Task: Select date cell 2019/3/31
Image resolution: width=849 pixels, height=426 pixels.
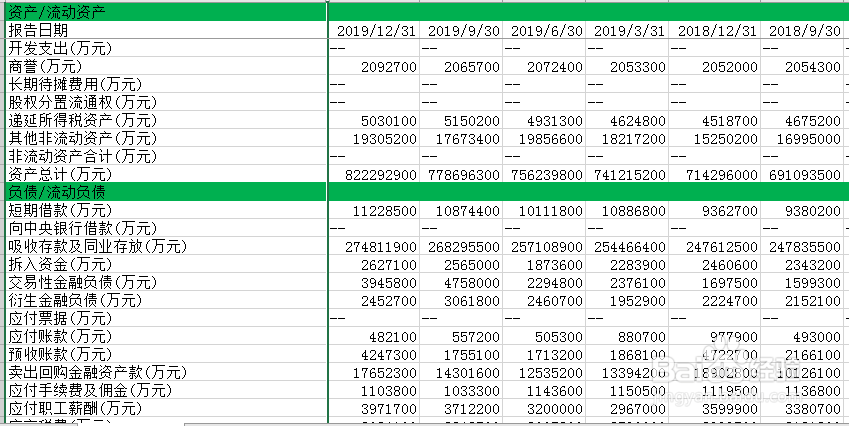Action: 627,30
